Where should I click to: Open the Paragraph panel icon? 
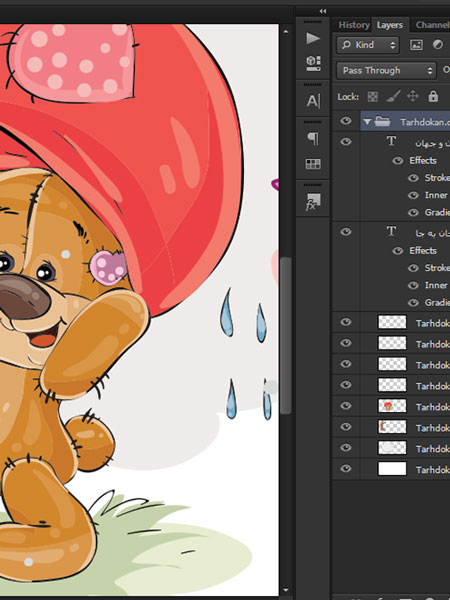pyautogui.click(x=313, y=139)
